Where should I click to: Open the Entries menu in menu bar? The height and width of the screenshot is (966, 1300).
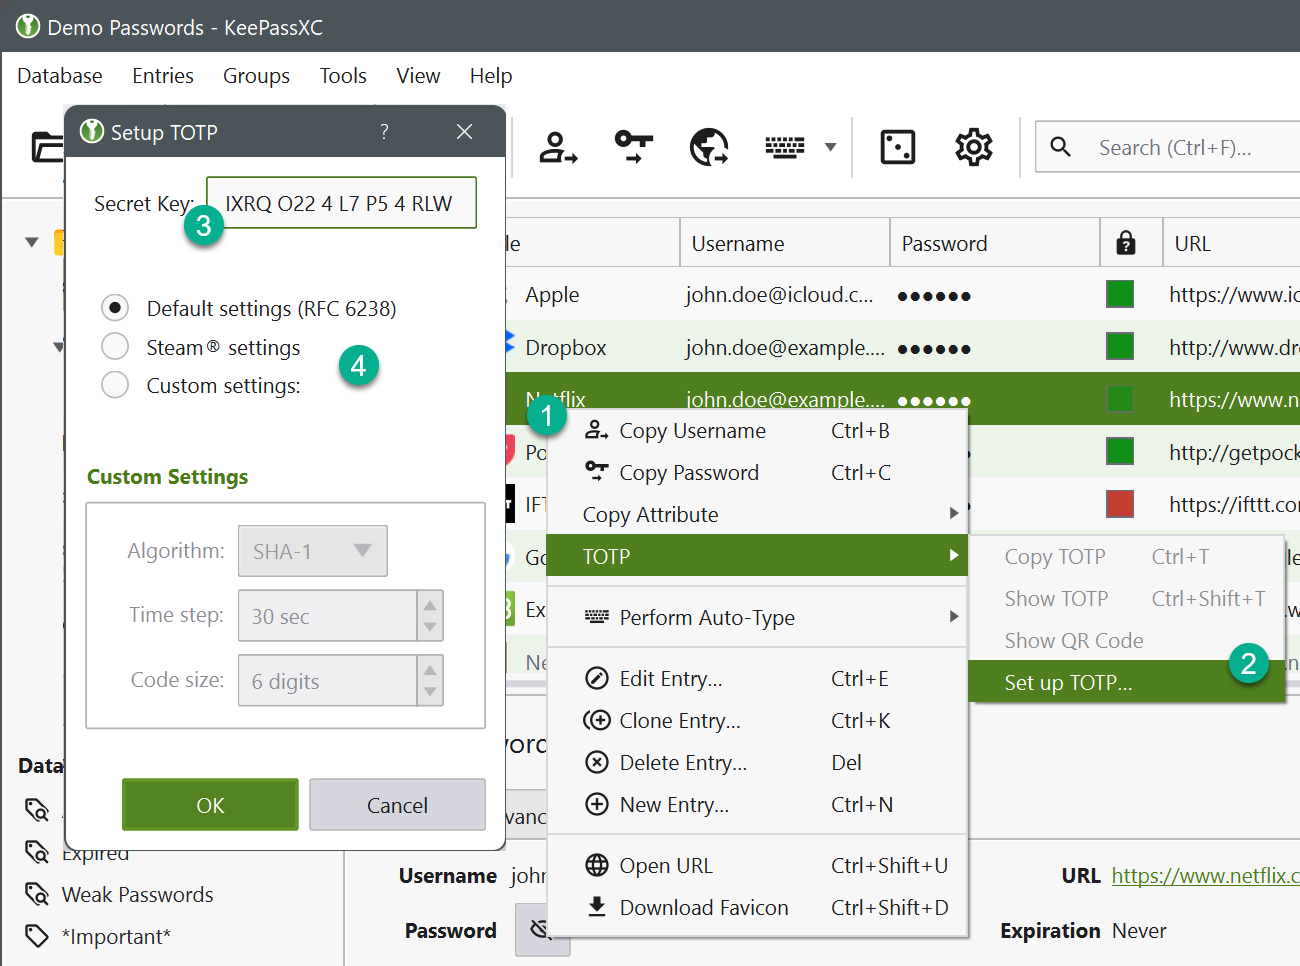(x=163, y=76)
